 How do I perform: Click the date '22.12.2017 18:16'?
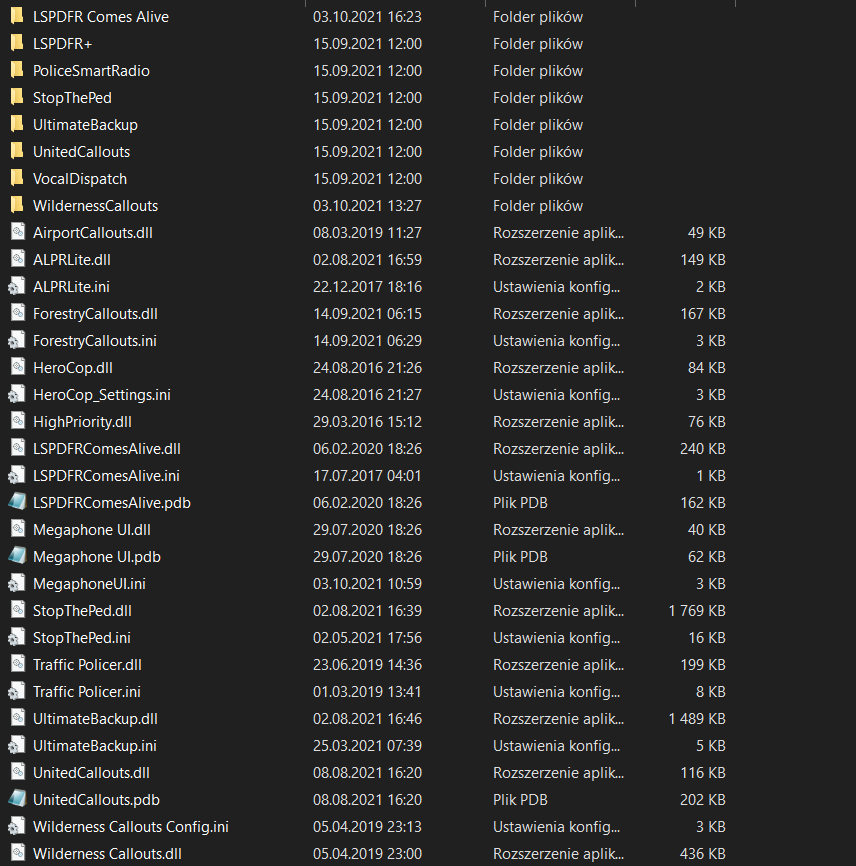(x=367, y=287)
